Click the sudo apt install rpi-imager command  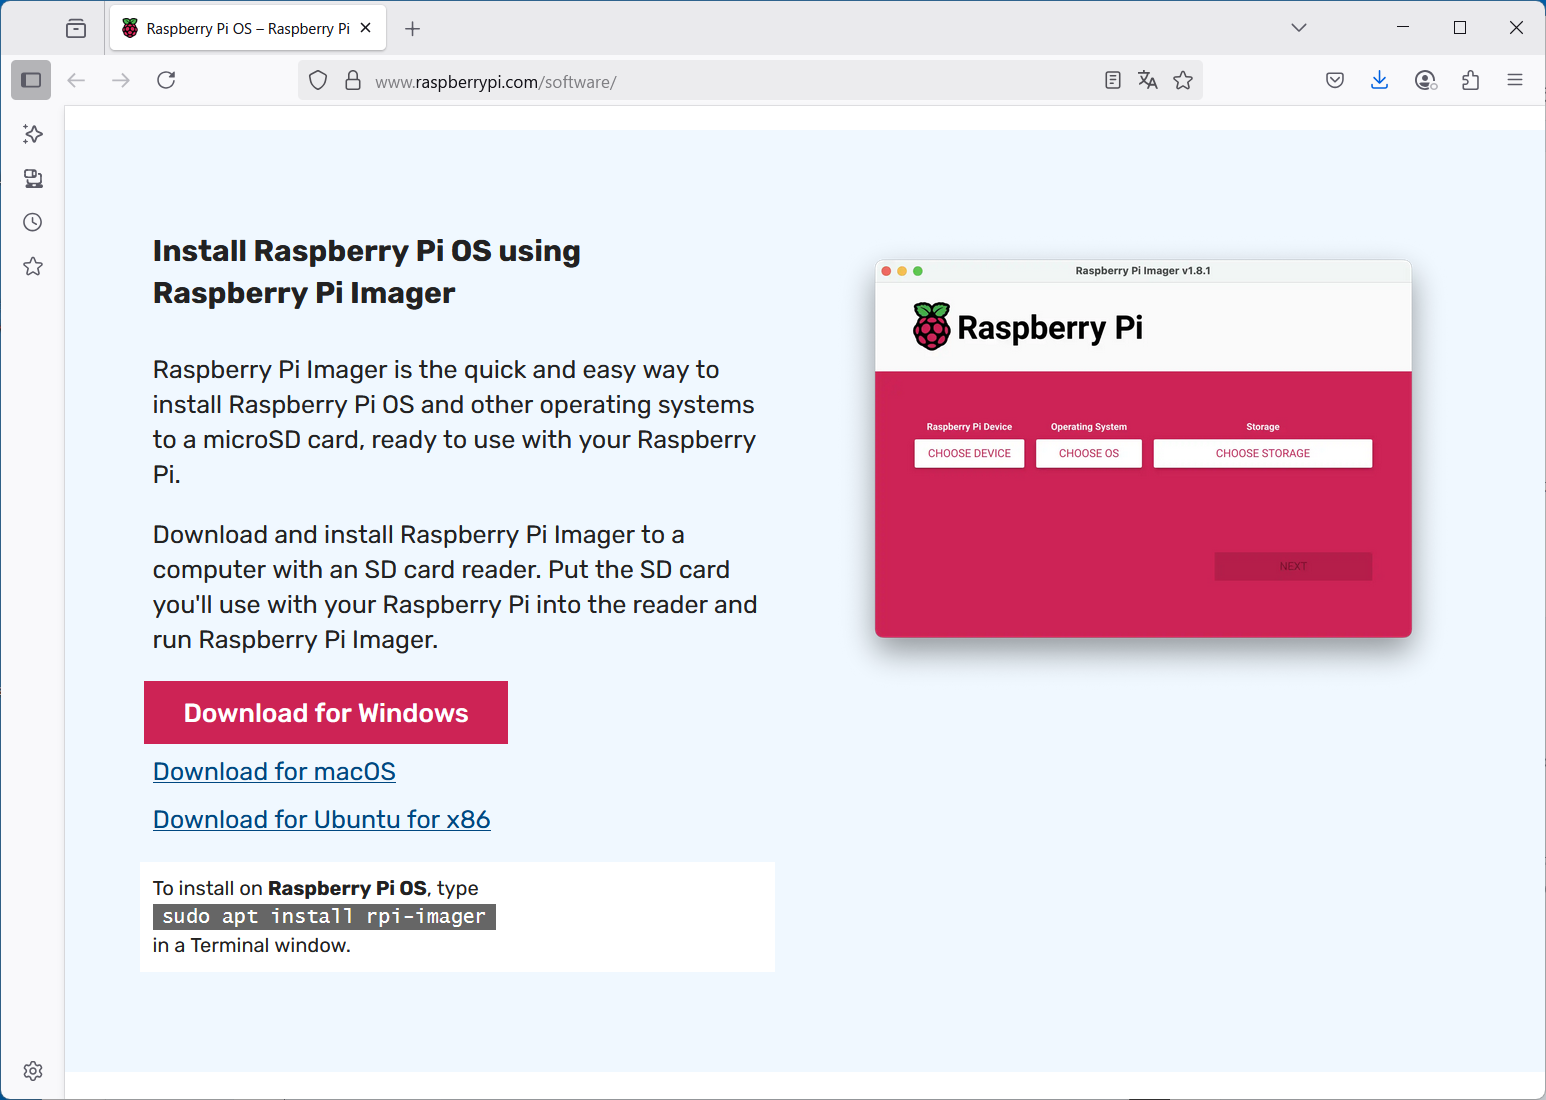coord(324,917)
